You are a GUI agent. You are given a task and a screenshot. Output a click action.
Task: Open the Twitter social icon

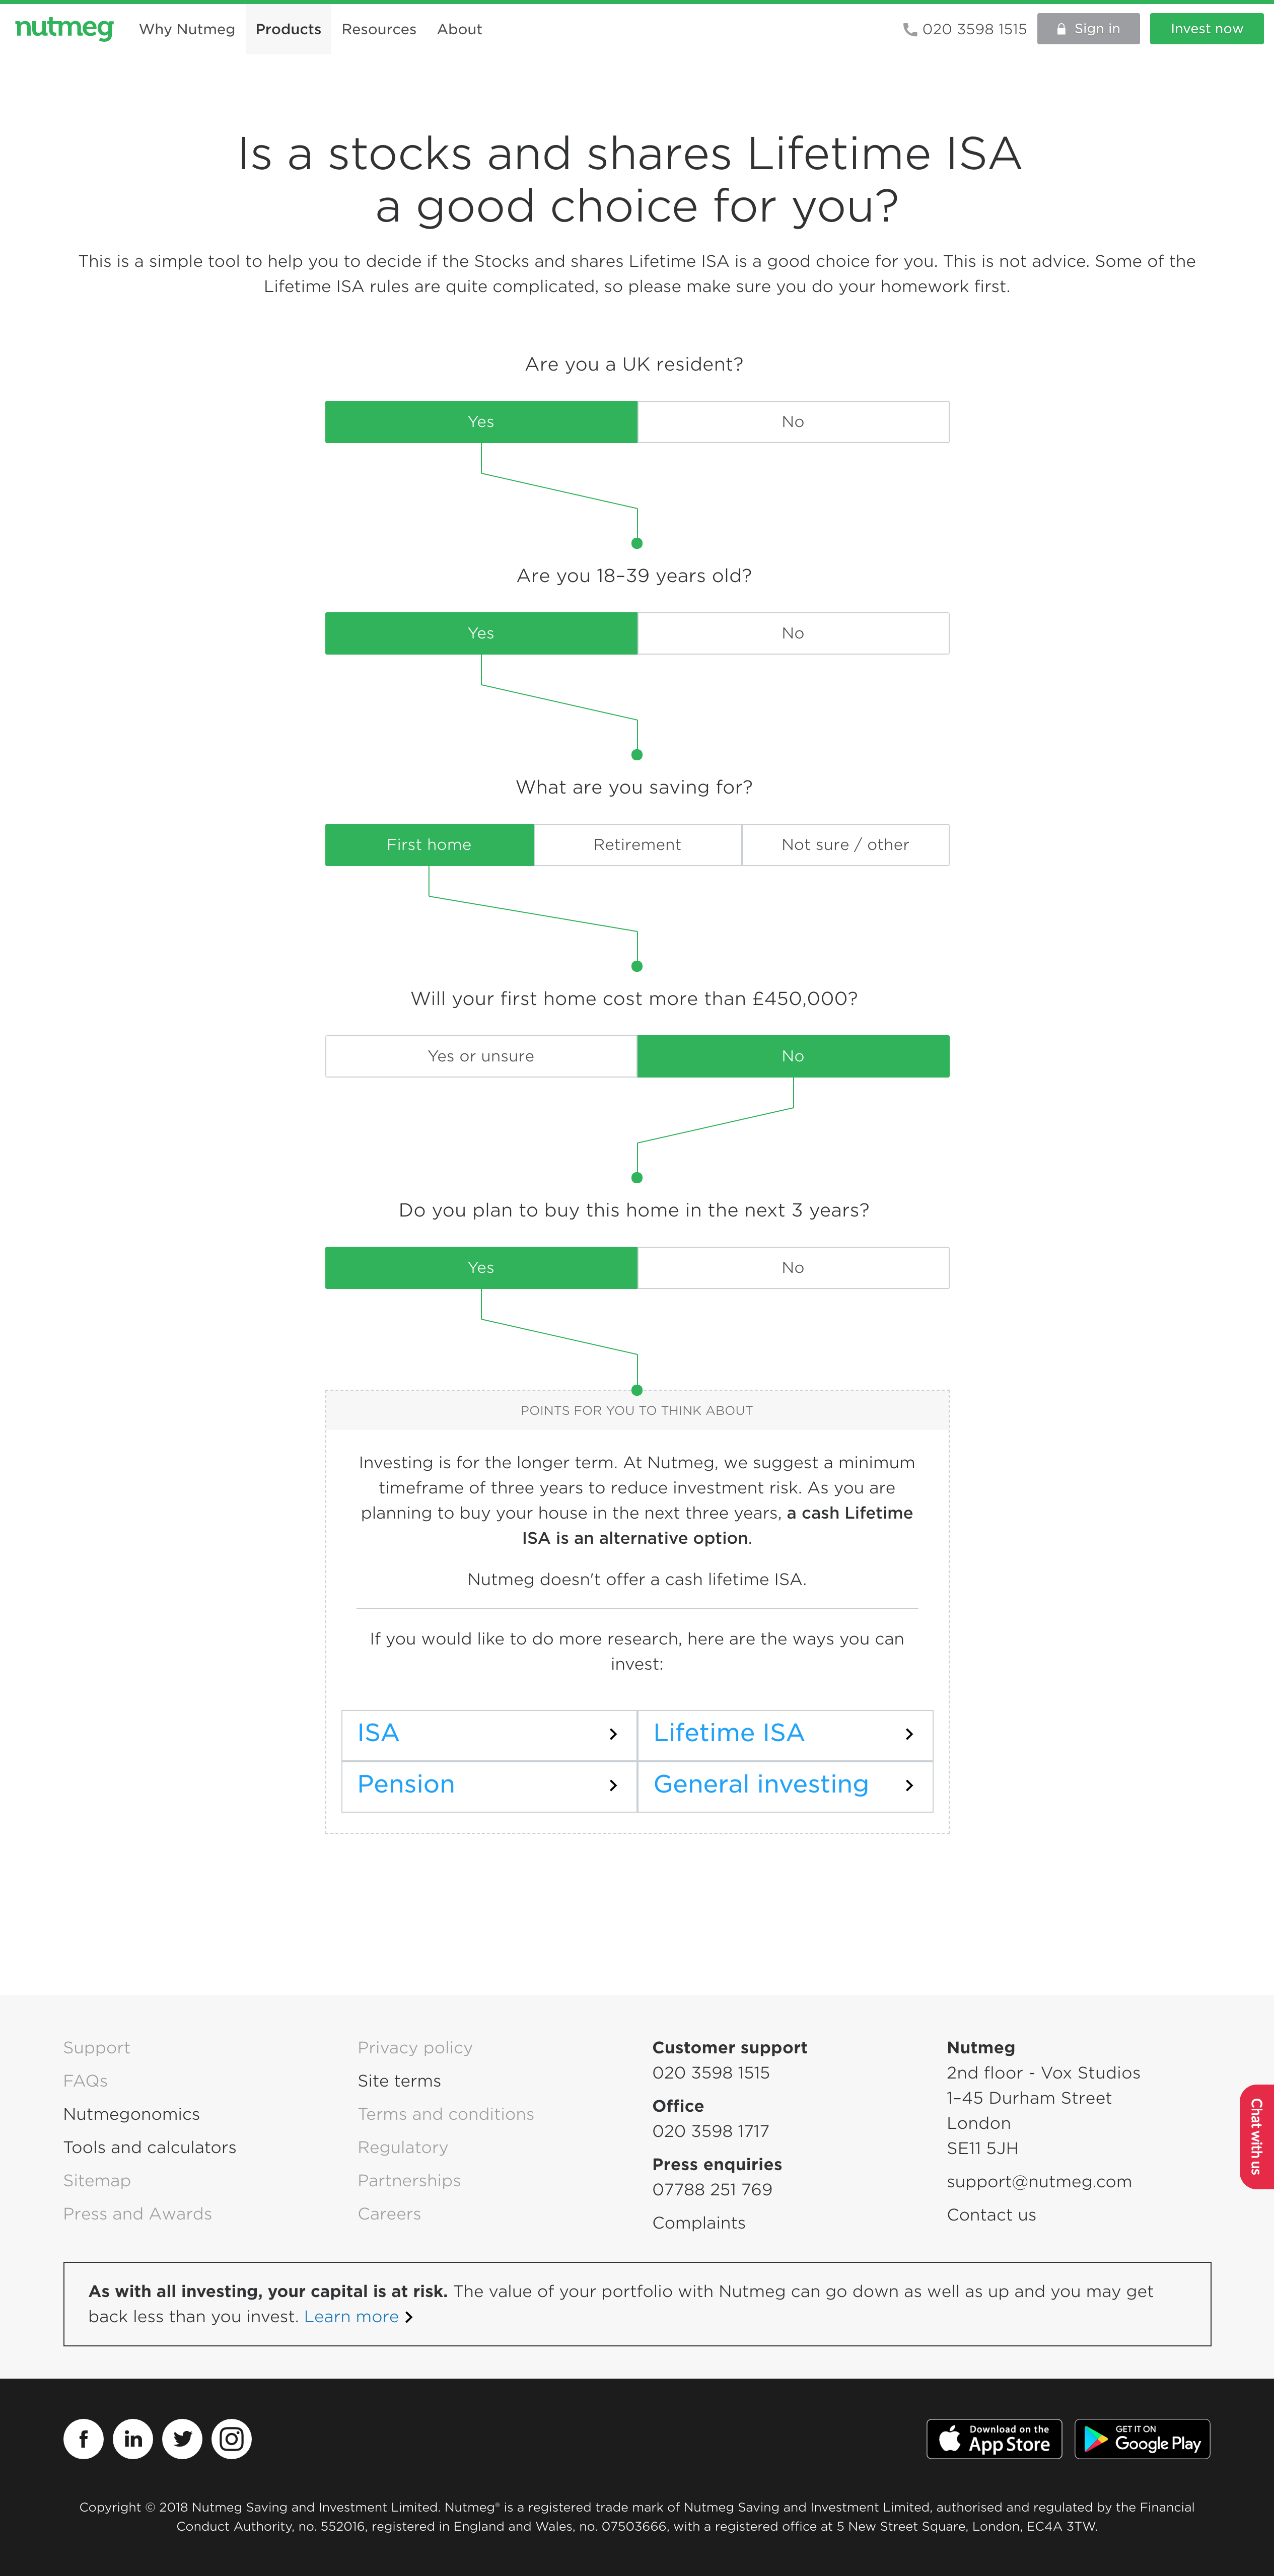point(182,2438)
